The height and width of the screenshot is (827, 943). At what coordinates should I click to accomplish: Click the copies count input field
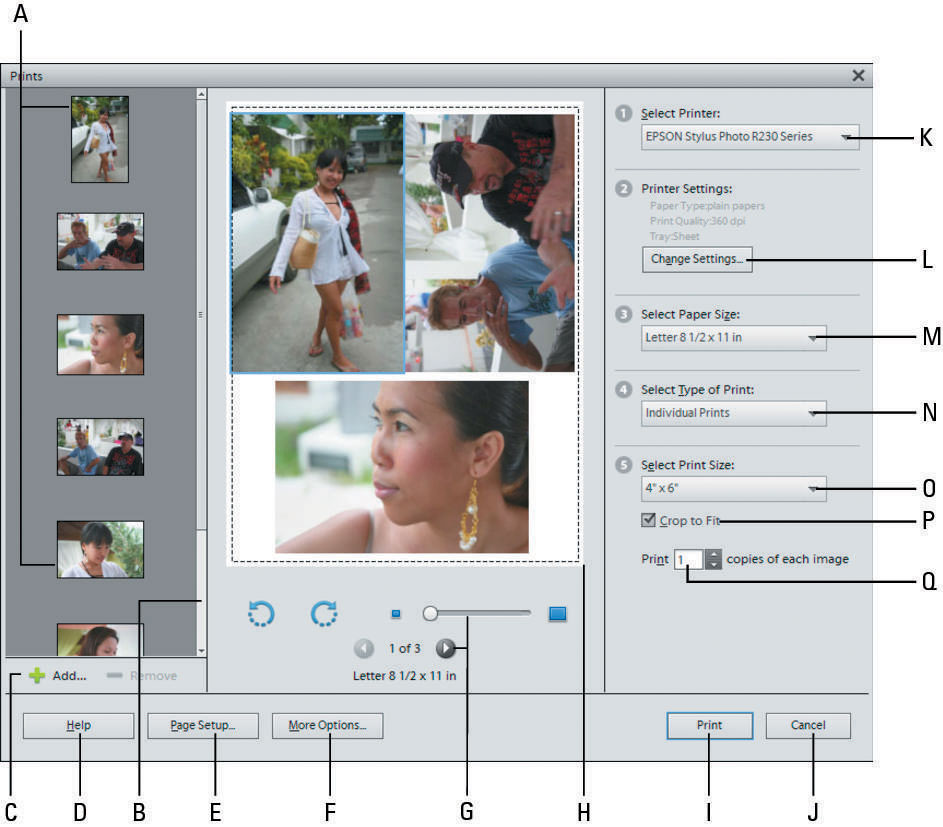pyautogui.click(x=688, y=560)
